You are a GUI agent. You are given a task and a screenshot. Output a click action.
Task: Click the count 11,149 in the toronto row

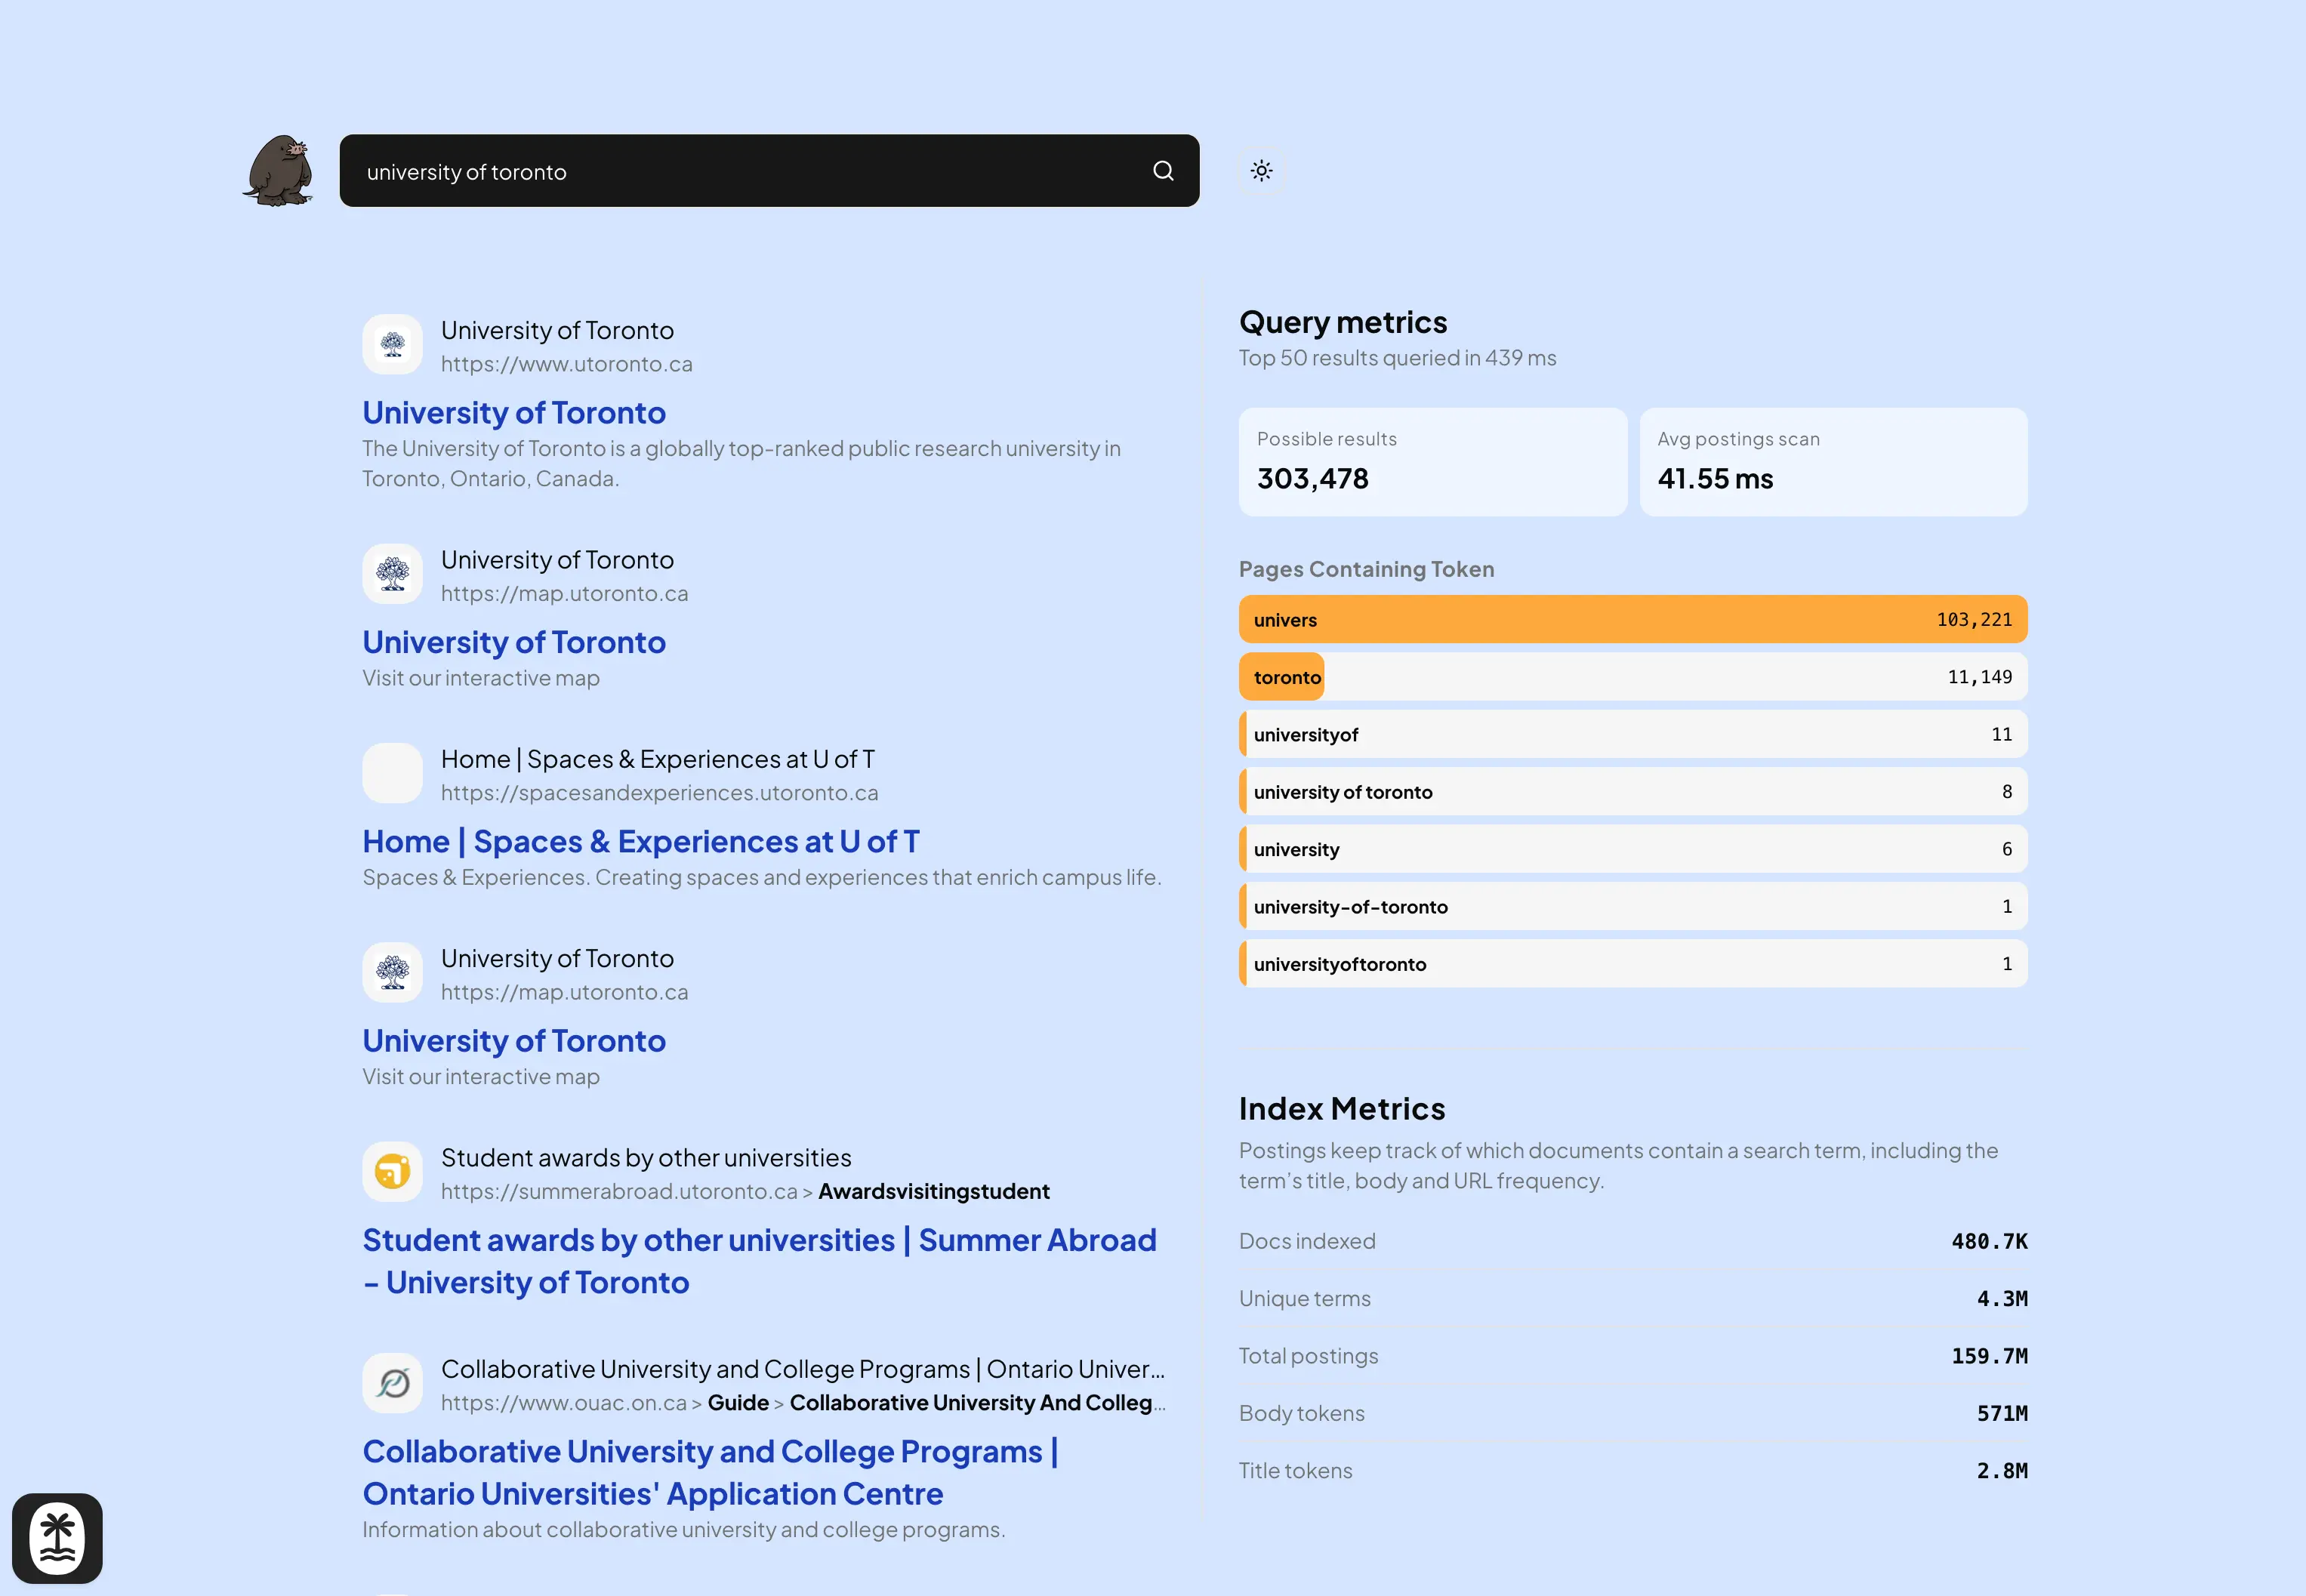[1980, 677]
